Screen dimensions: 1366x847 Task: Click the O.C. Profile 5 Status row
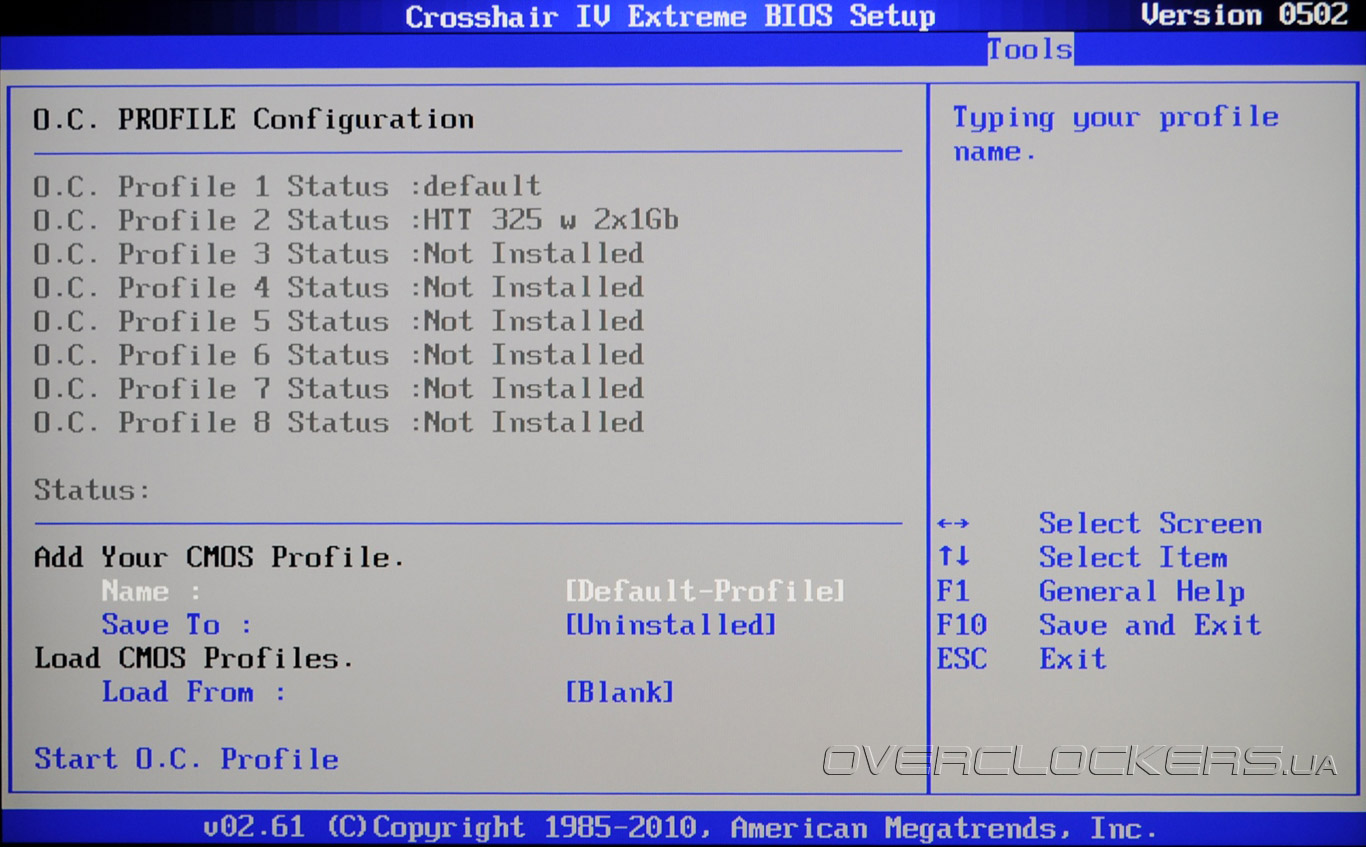click(338, 321)
